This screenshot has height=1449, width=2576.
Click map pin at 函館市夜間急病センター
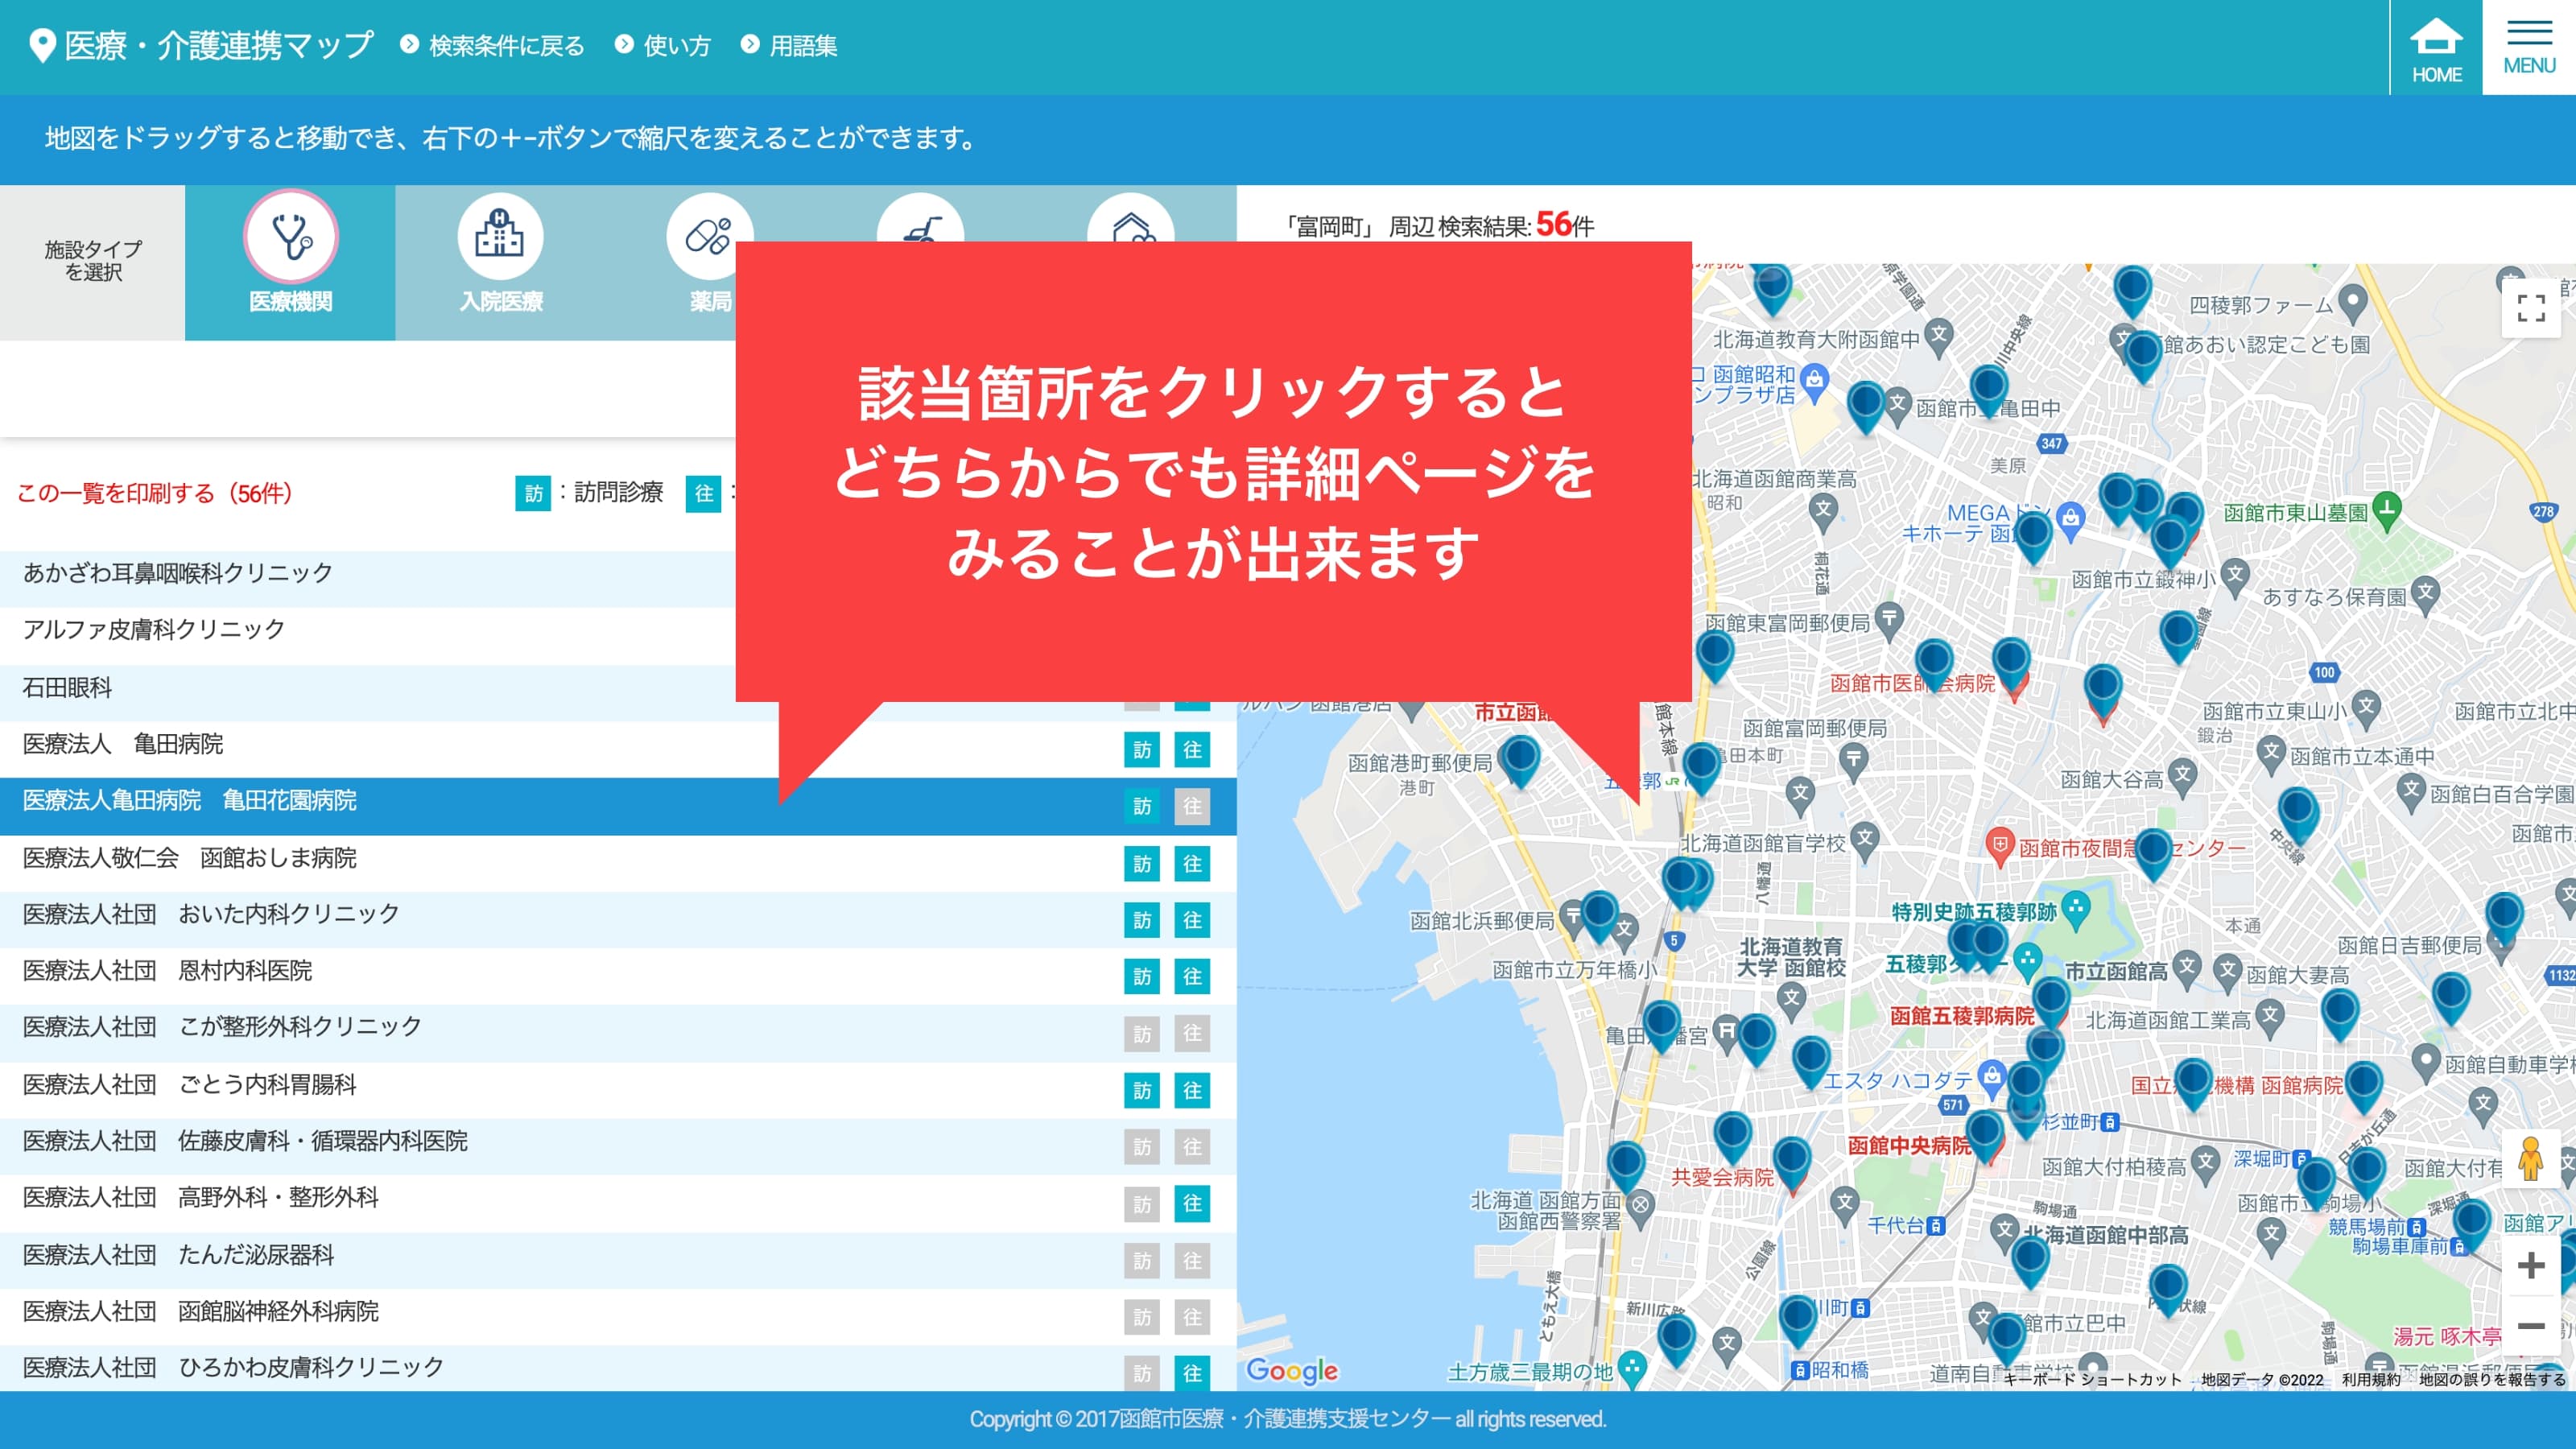coord(2153,853)
